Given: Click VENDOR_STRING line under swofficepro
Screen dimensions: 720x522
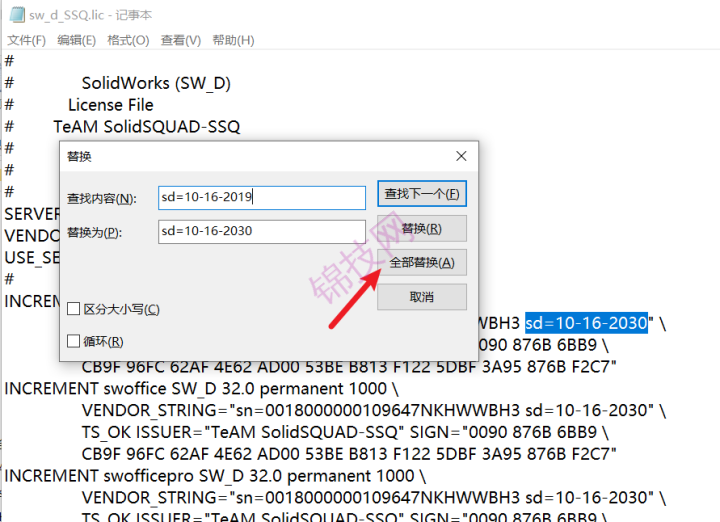Looking at the screenshot, I should pyautogui.click(x=374, y=498).
